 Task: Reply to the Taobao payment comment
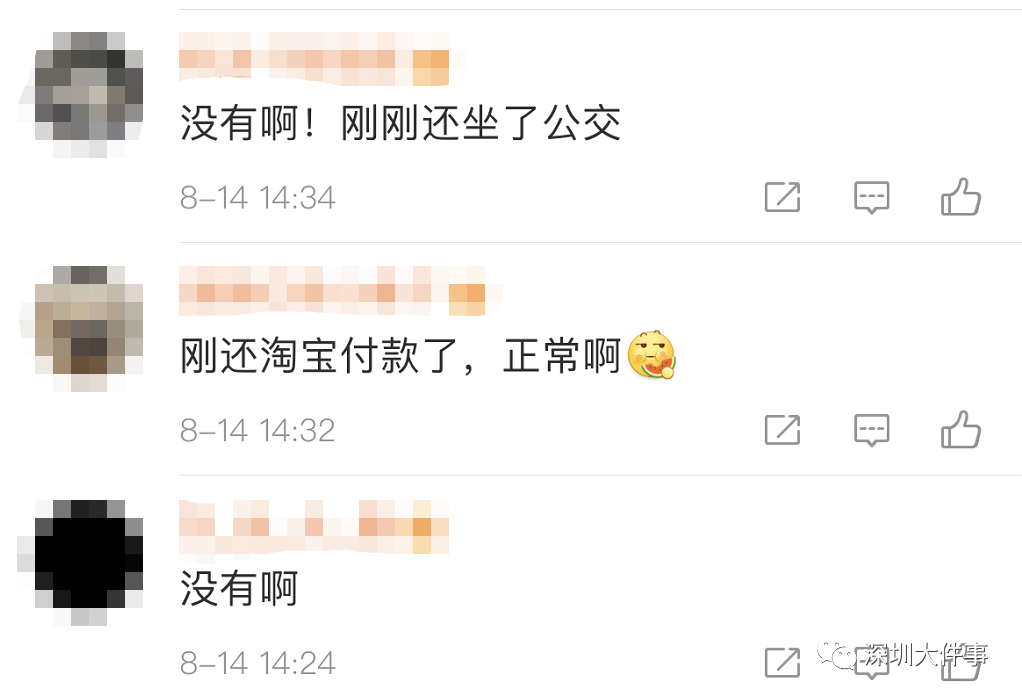[x=871, y=430]
